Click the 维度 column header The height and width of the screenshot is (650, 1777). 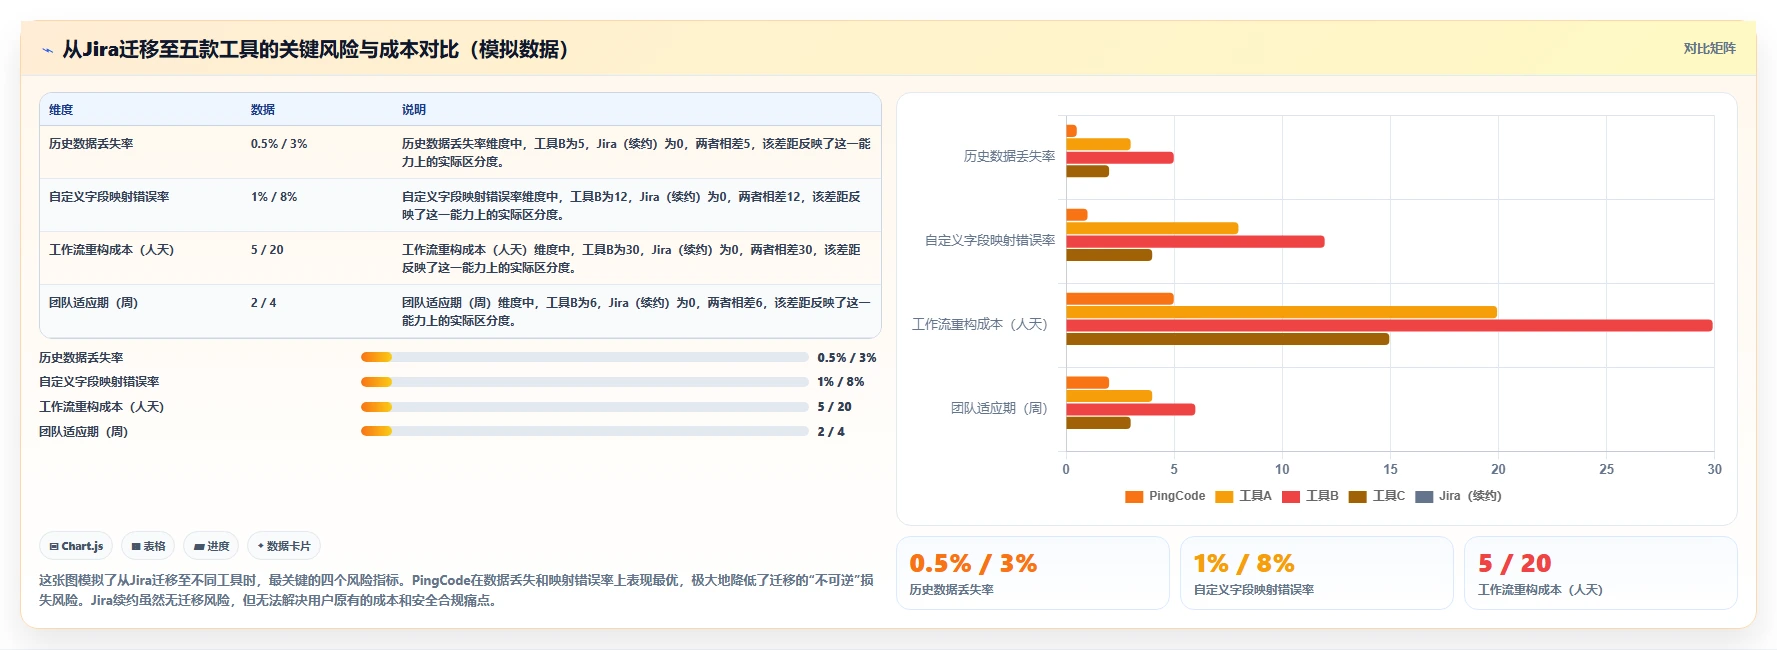coord(61,110)
